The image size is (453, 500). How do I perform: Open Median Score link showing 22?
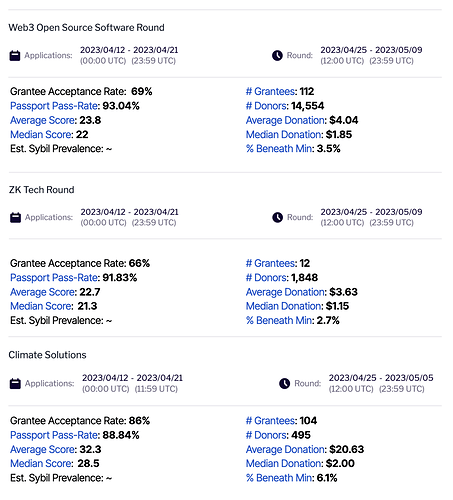pyautogui.click(x=41, y=135)
